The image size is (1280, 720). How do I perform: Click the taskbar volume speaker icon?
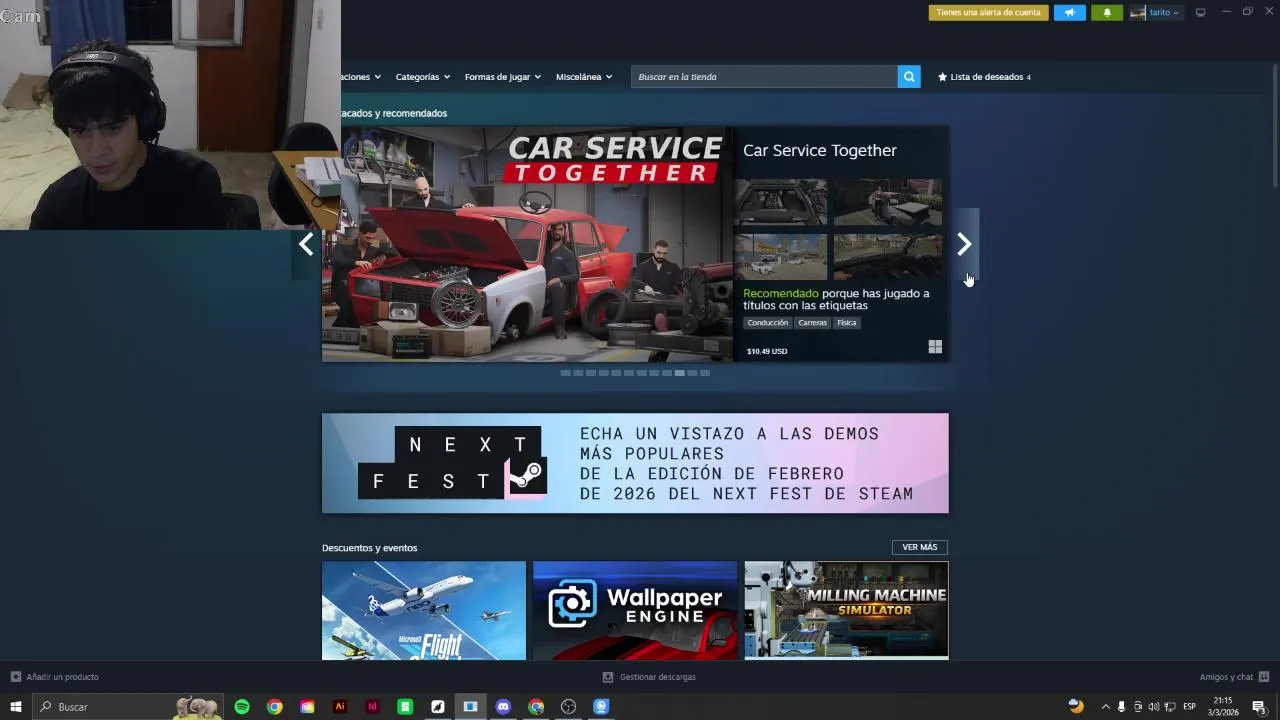pos(1153,707)
